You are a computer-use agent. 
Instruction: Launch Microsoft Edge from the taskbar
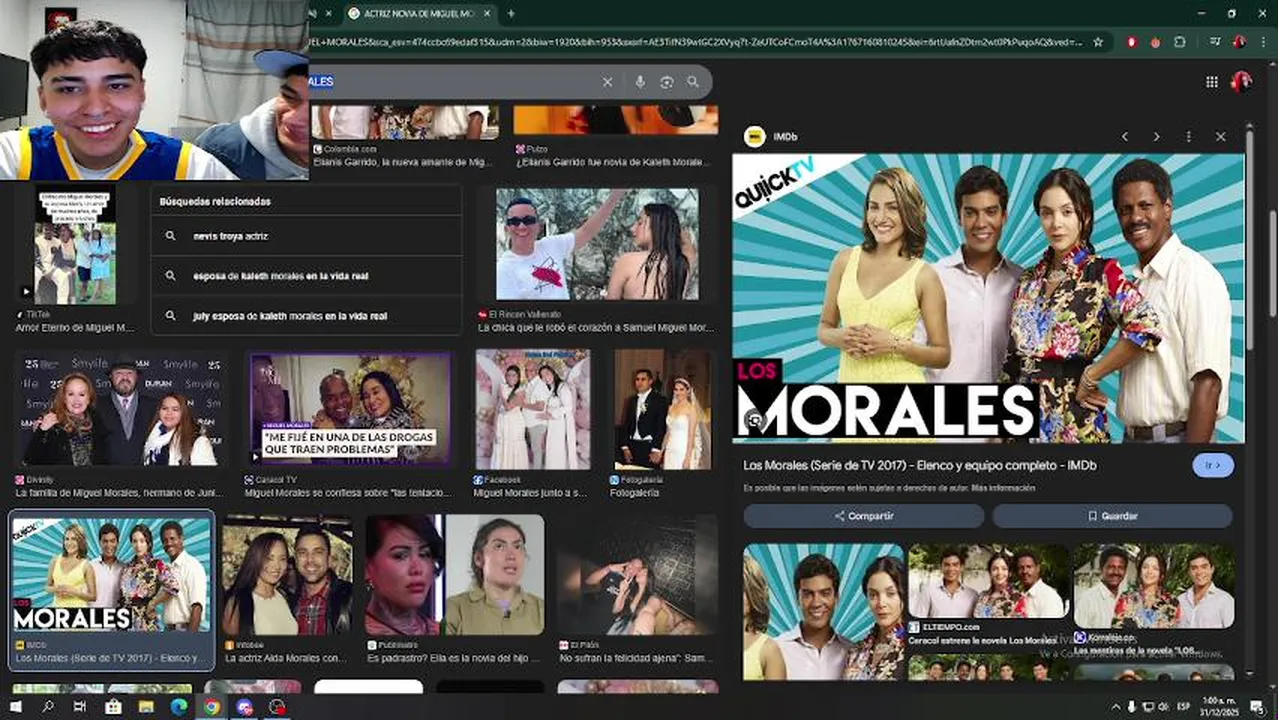pos(179,707)
